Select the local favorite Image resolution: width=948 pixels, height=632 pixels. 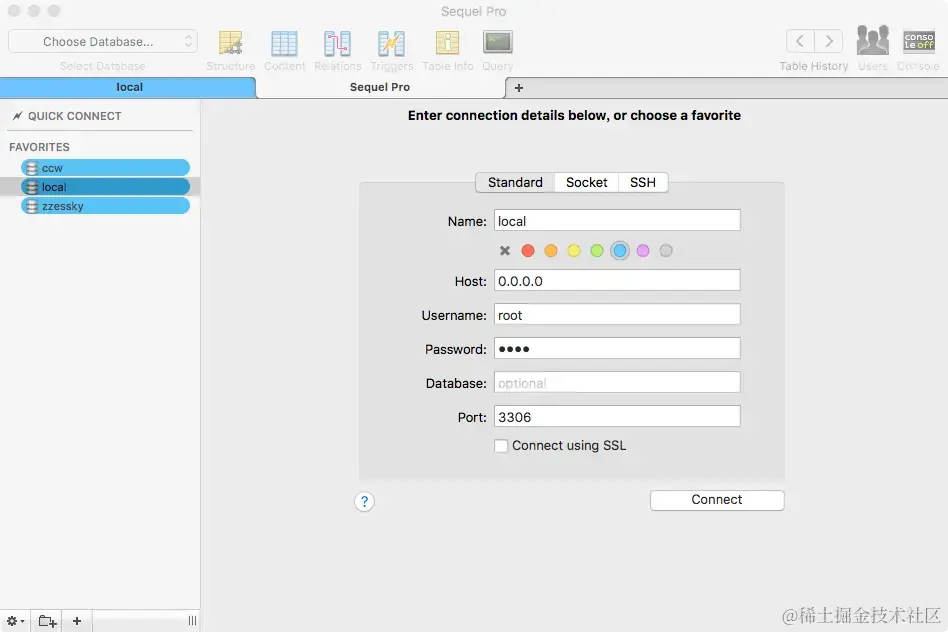coord(105,187)
